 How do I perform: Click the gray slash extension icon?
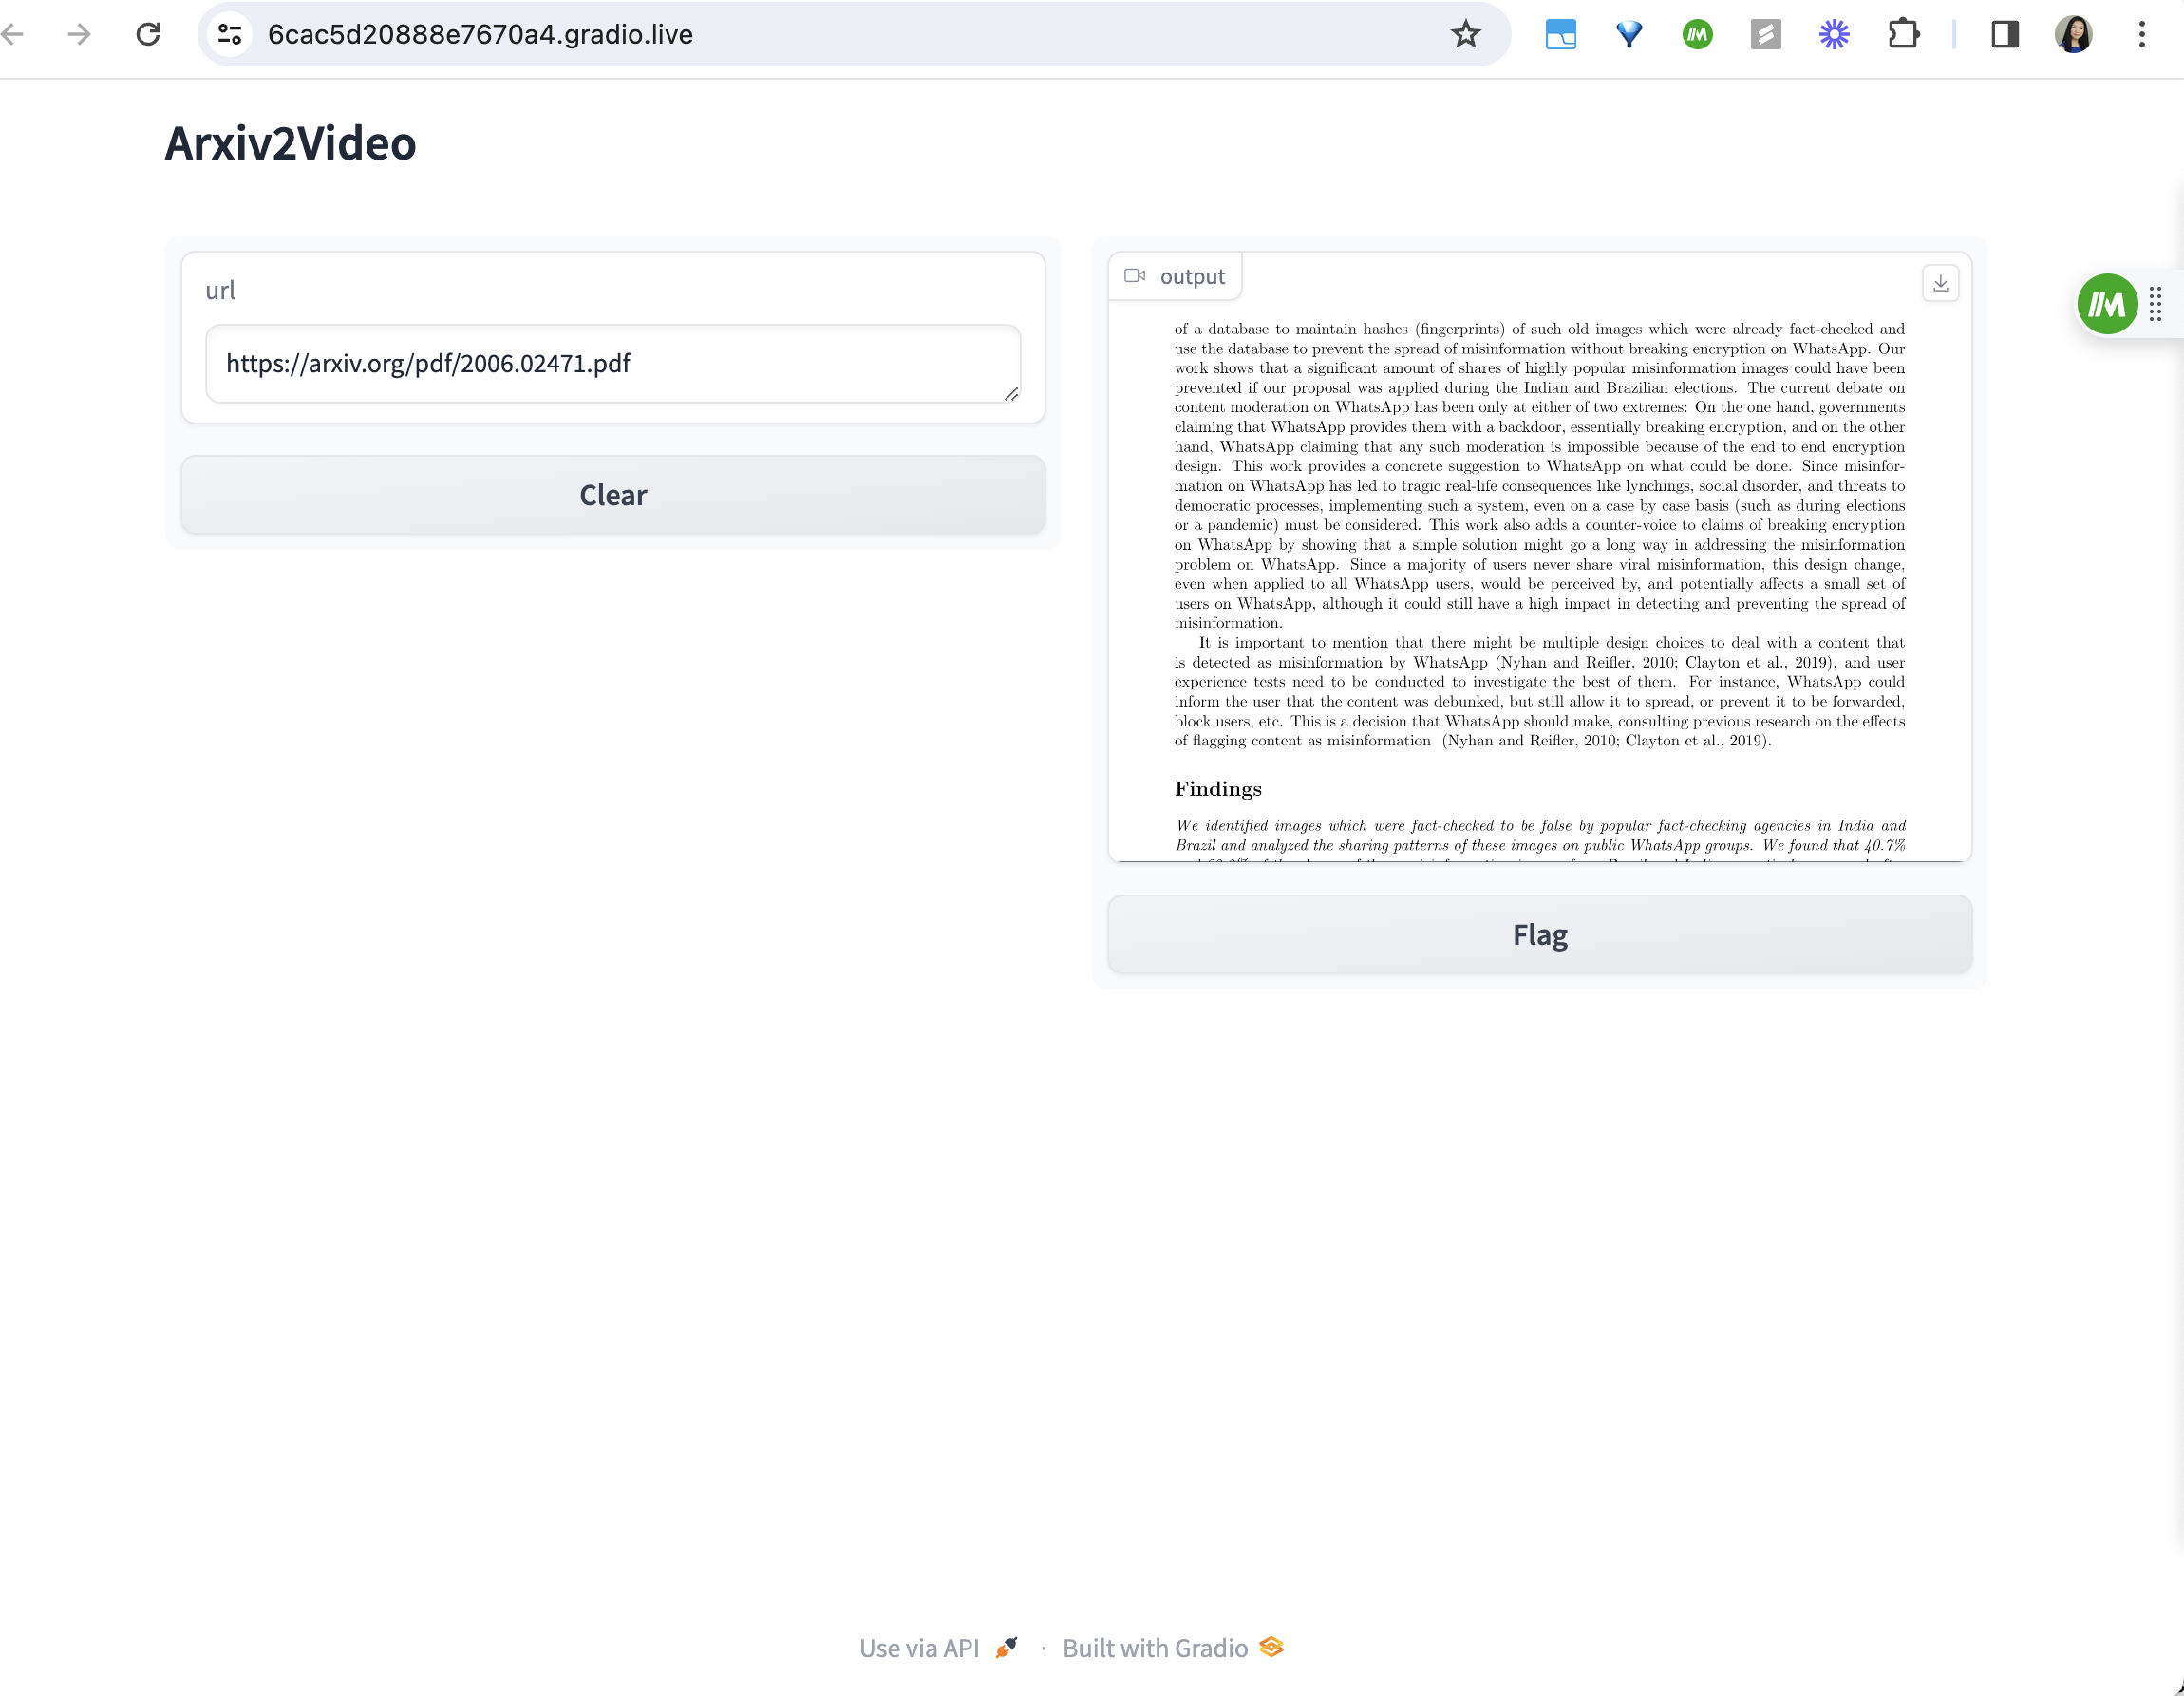click(1765, 35)
